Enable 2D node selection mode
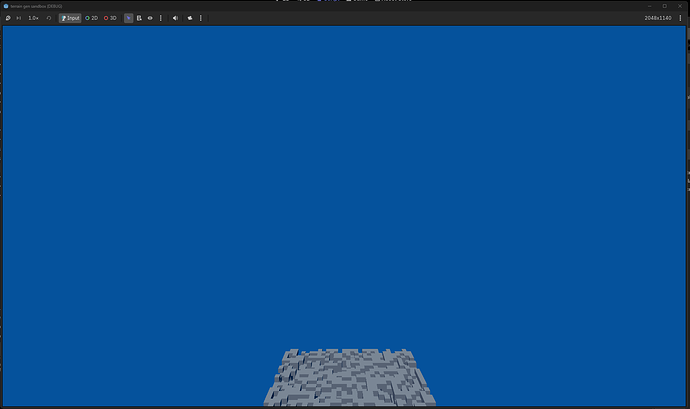Screen dimensions: 690x409 (x=92, y=18)
